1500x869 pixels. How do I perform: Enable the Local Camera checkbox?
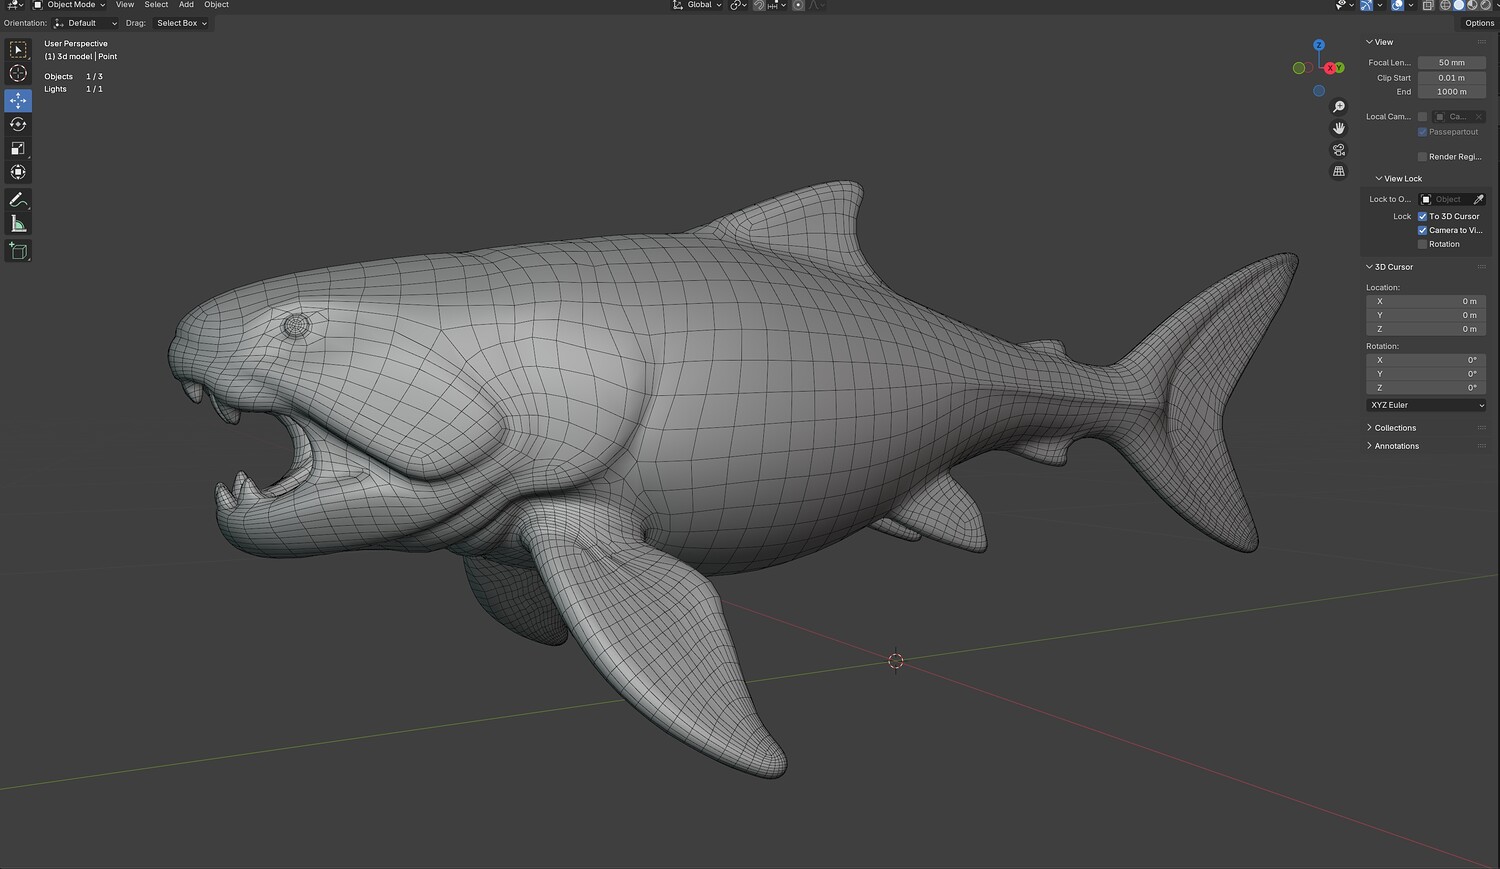(1423, 117)
